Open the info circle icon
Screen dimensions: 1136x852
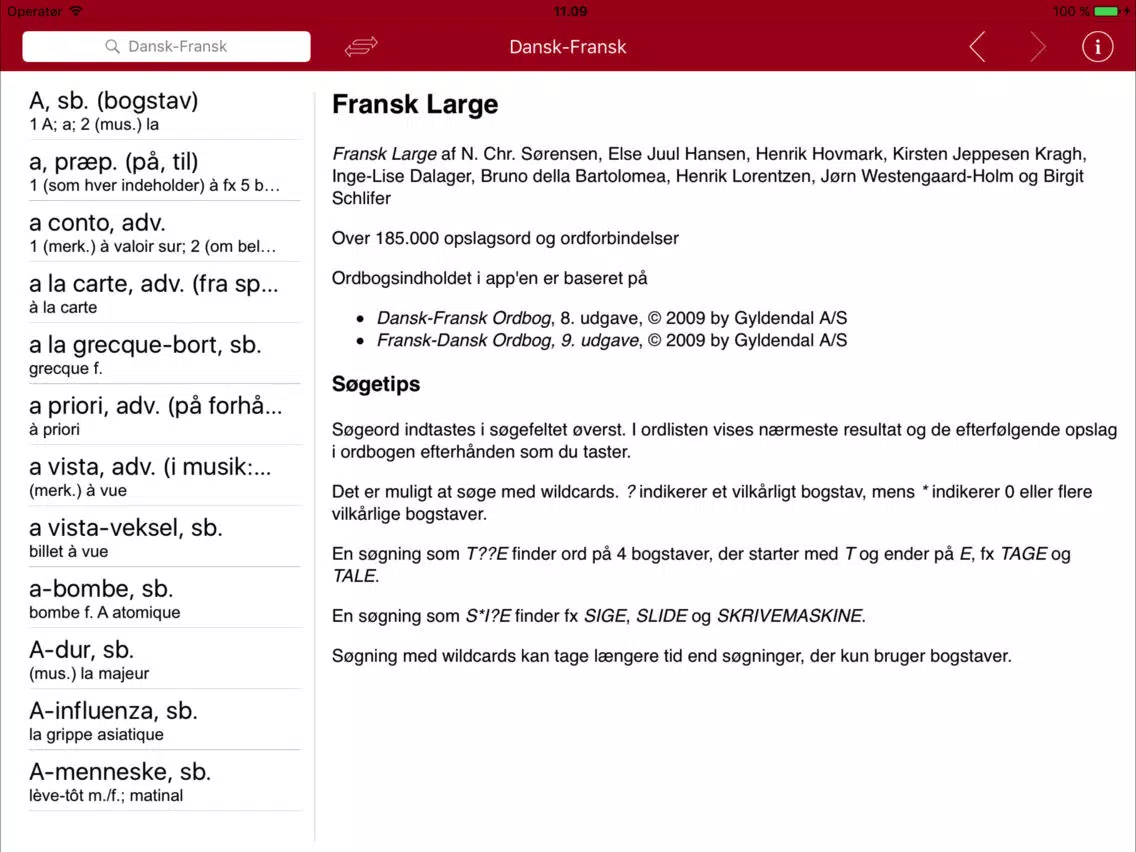(x=1097, y=47)
